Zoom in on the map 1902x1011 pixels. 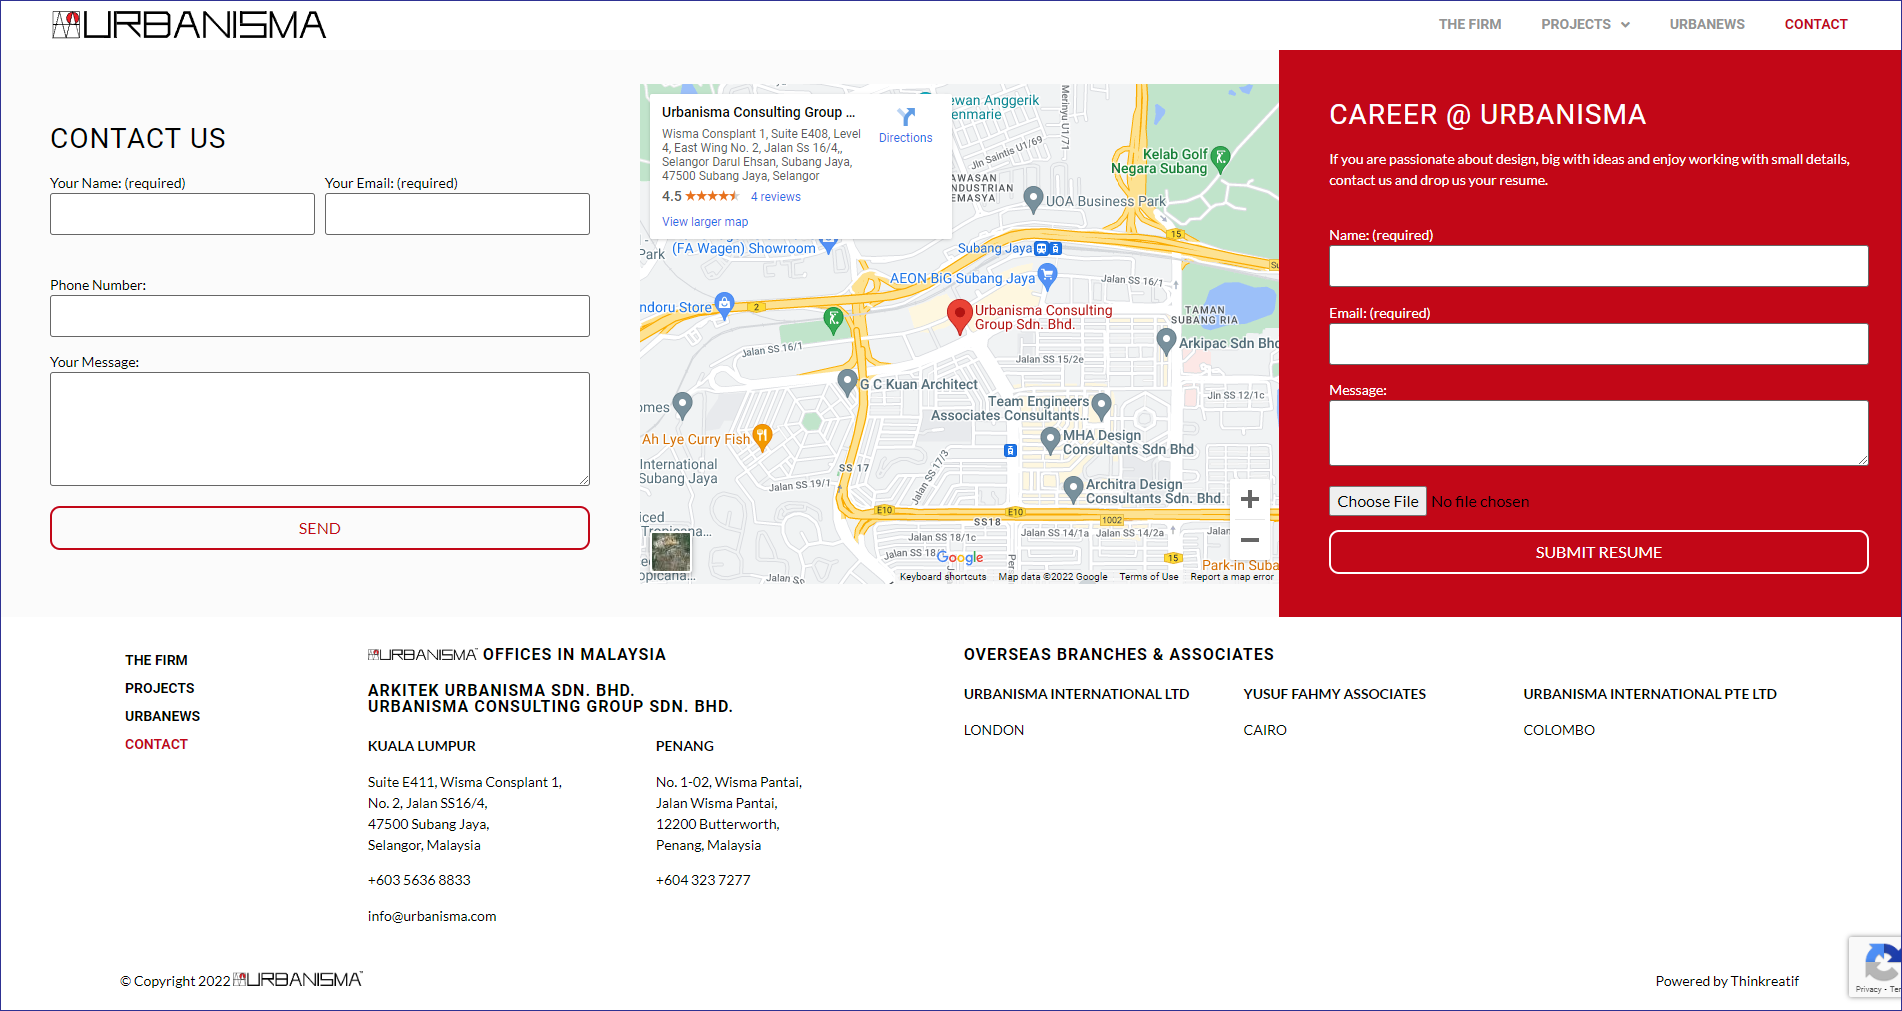pos(1249,499)
